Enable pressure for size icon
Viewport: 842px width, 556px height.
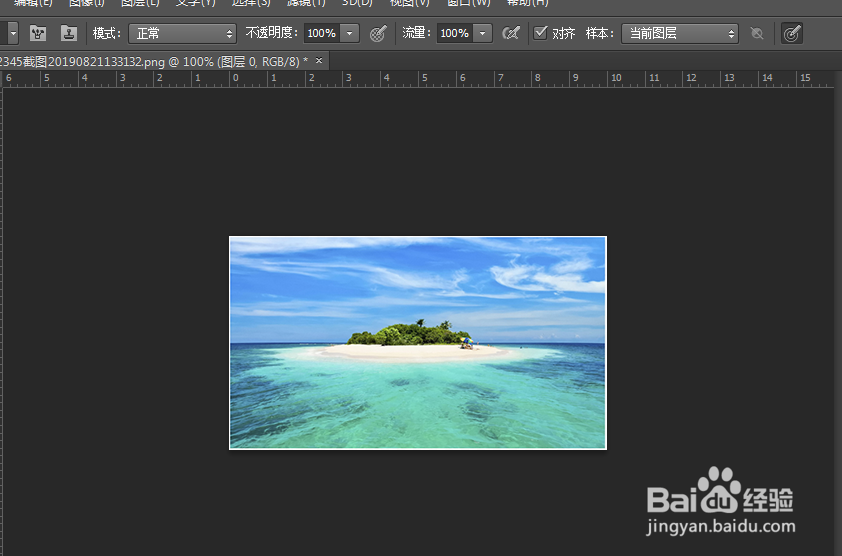click(792, 33)
